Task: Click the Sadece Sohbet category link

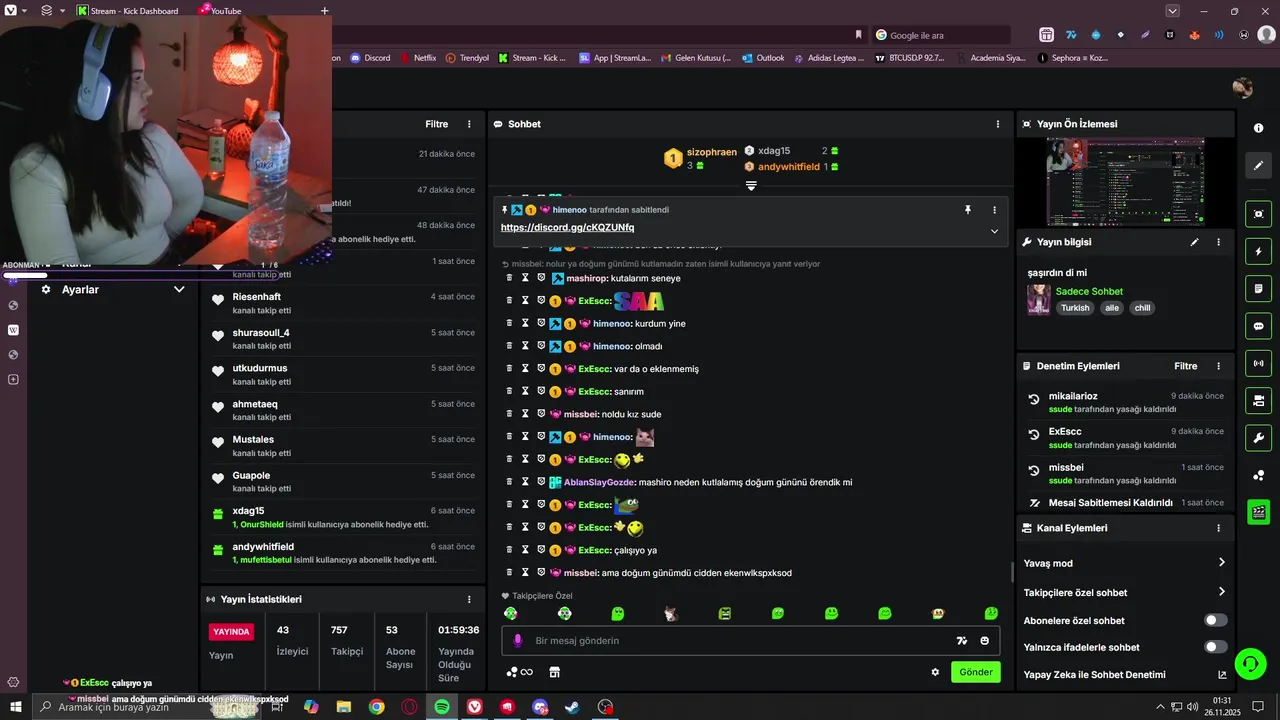Action: (x=1089, y=291)
